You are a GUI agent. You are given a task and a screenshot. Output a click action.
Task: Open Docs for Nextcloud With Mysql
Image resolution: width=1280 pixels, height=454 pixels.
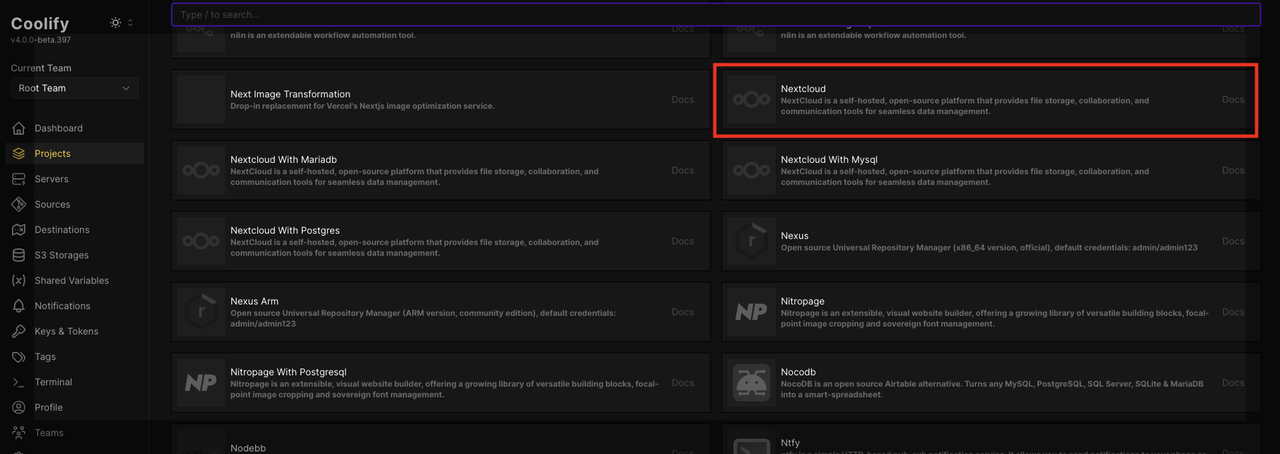pyautogui.click(x=1233, y=171)
